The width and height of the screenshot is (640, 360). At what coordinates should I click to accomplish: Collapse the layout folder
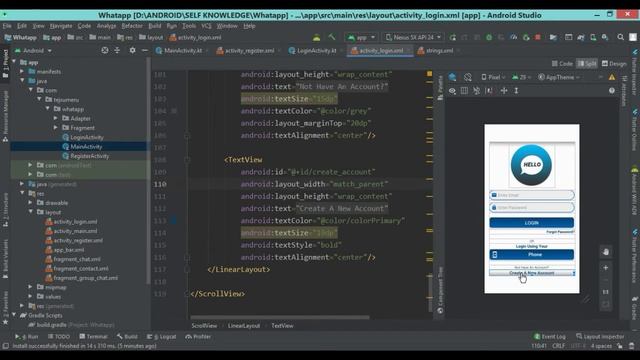tap(30, 212)
